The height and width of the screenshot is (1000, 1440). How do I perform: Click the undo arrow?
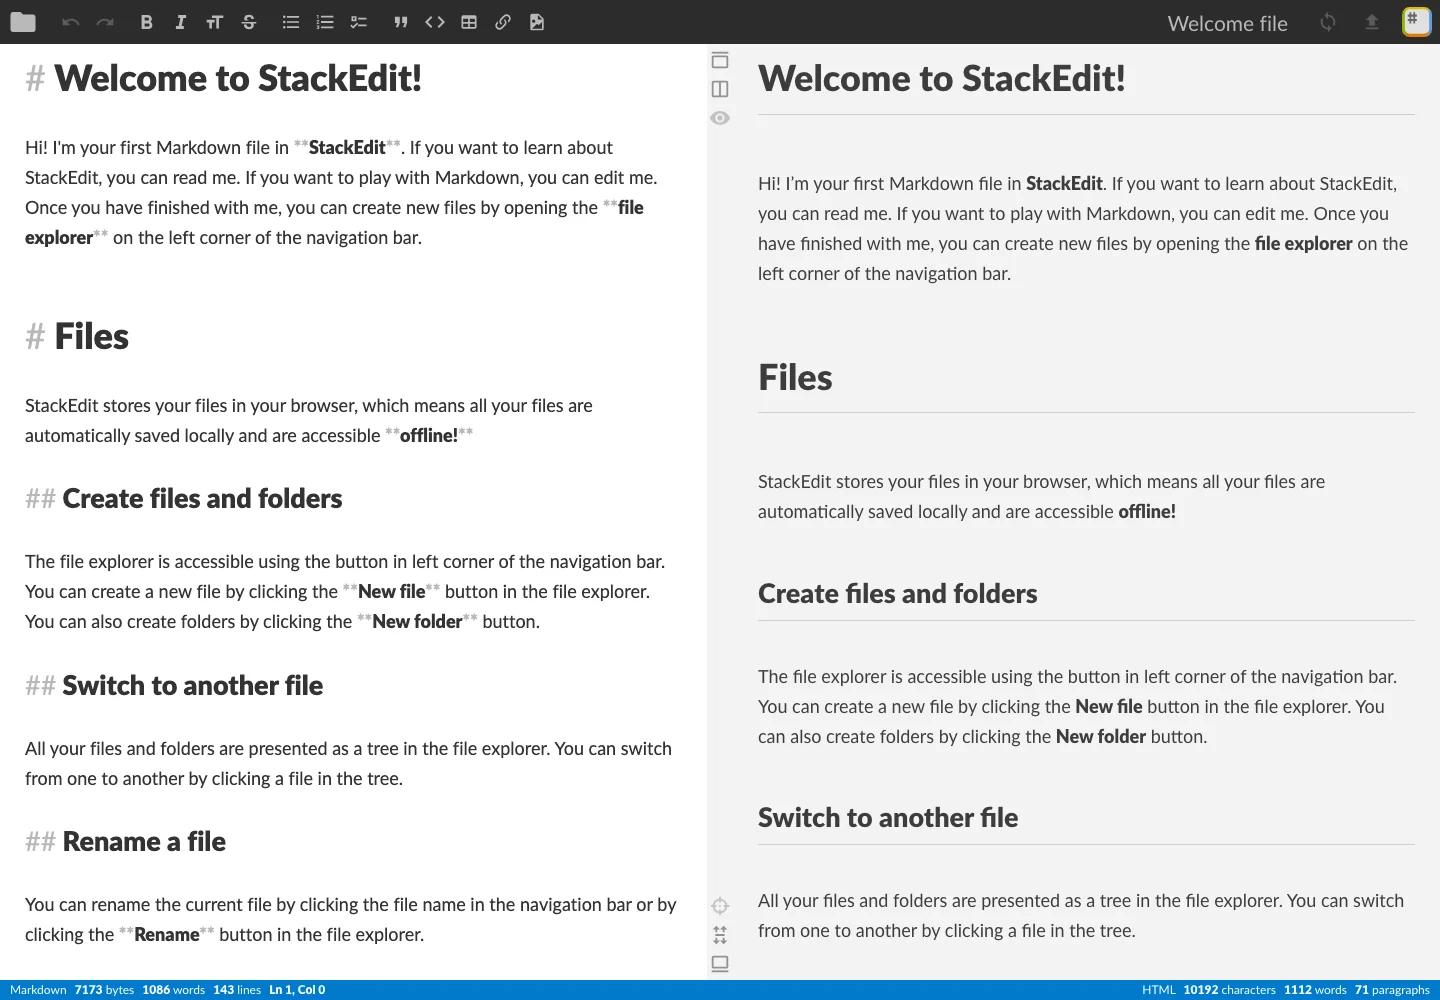(70, 22)
